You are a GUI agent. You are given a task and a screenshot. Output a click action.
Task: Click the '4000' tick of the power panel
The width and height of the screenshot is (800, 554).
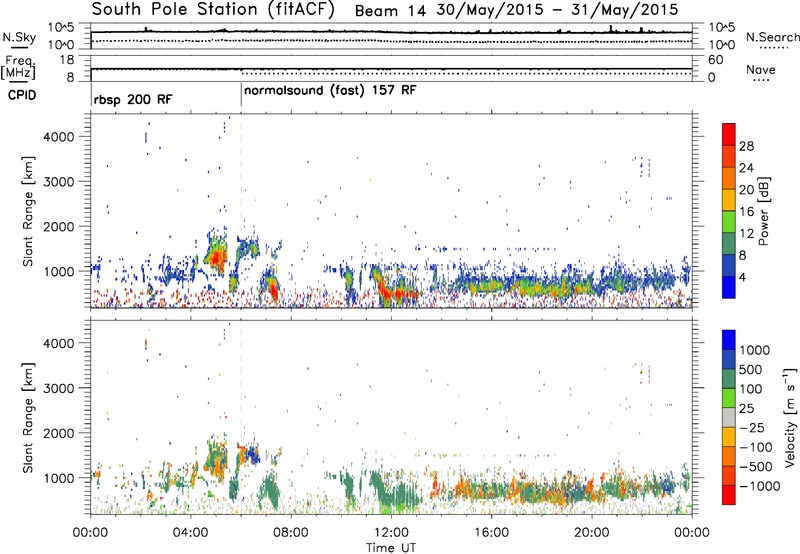(x=58, y=137)
